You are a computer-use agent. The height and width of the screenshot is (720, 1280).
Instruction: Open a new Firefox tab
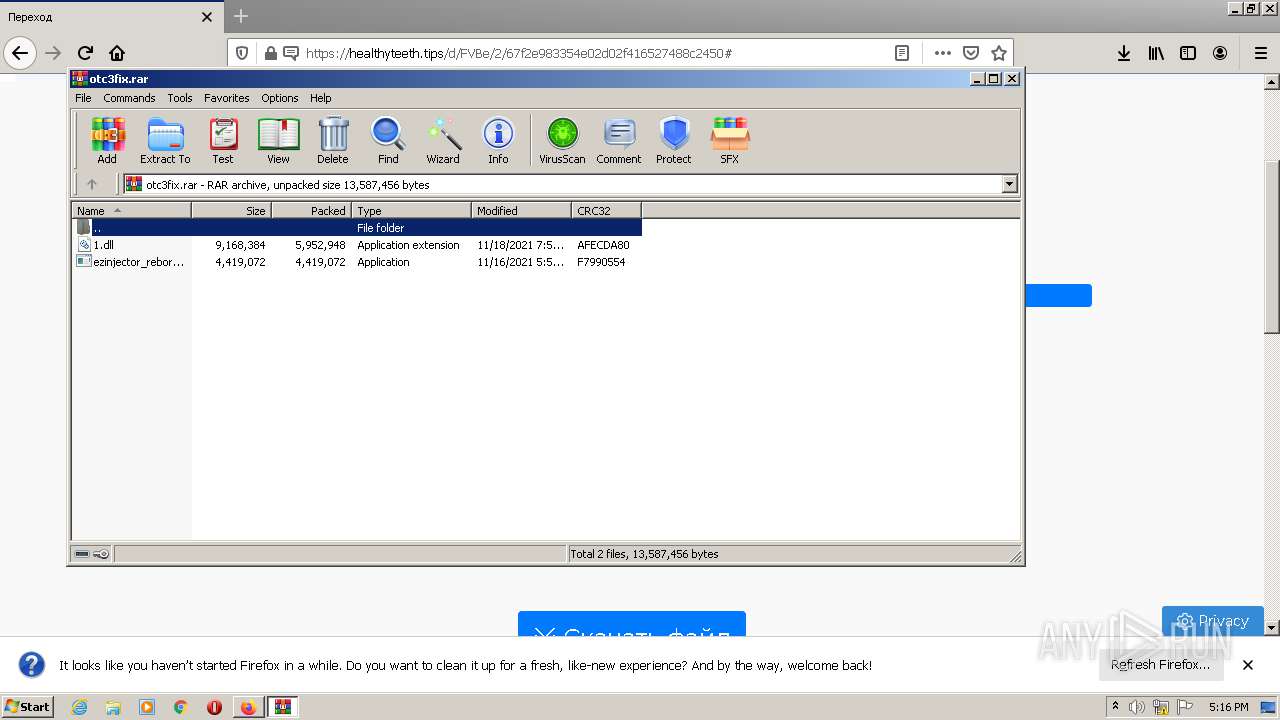click(x=241, y=16)
